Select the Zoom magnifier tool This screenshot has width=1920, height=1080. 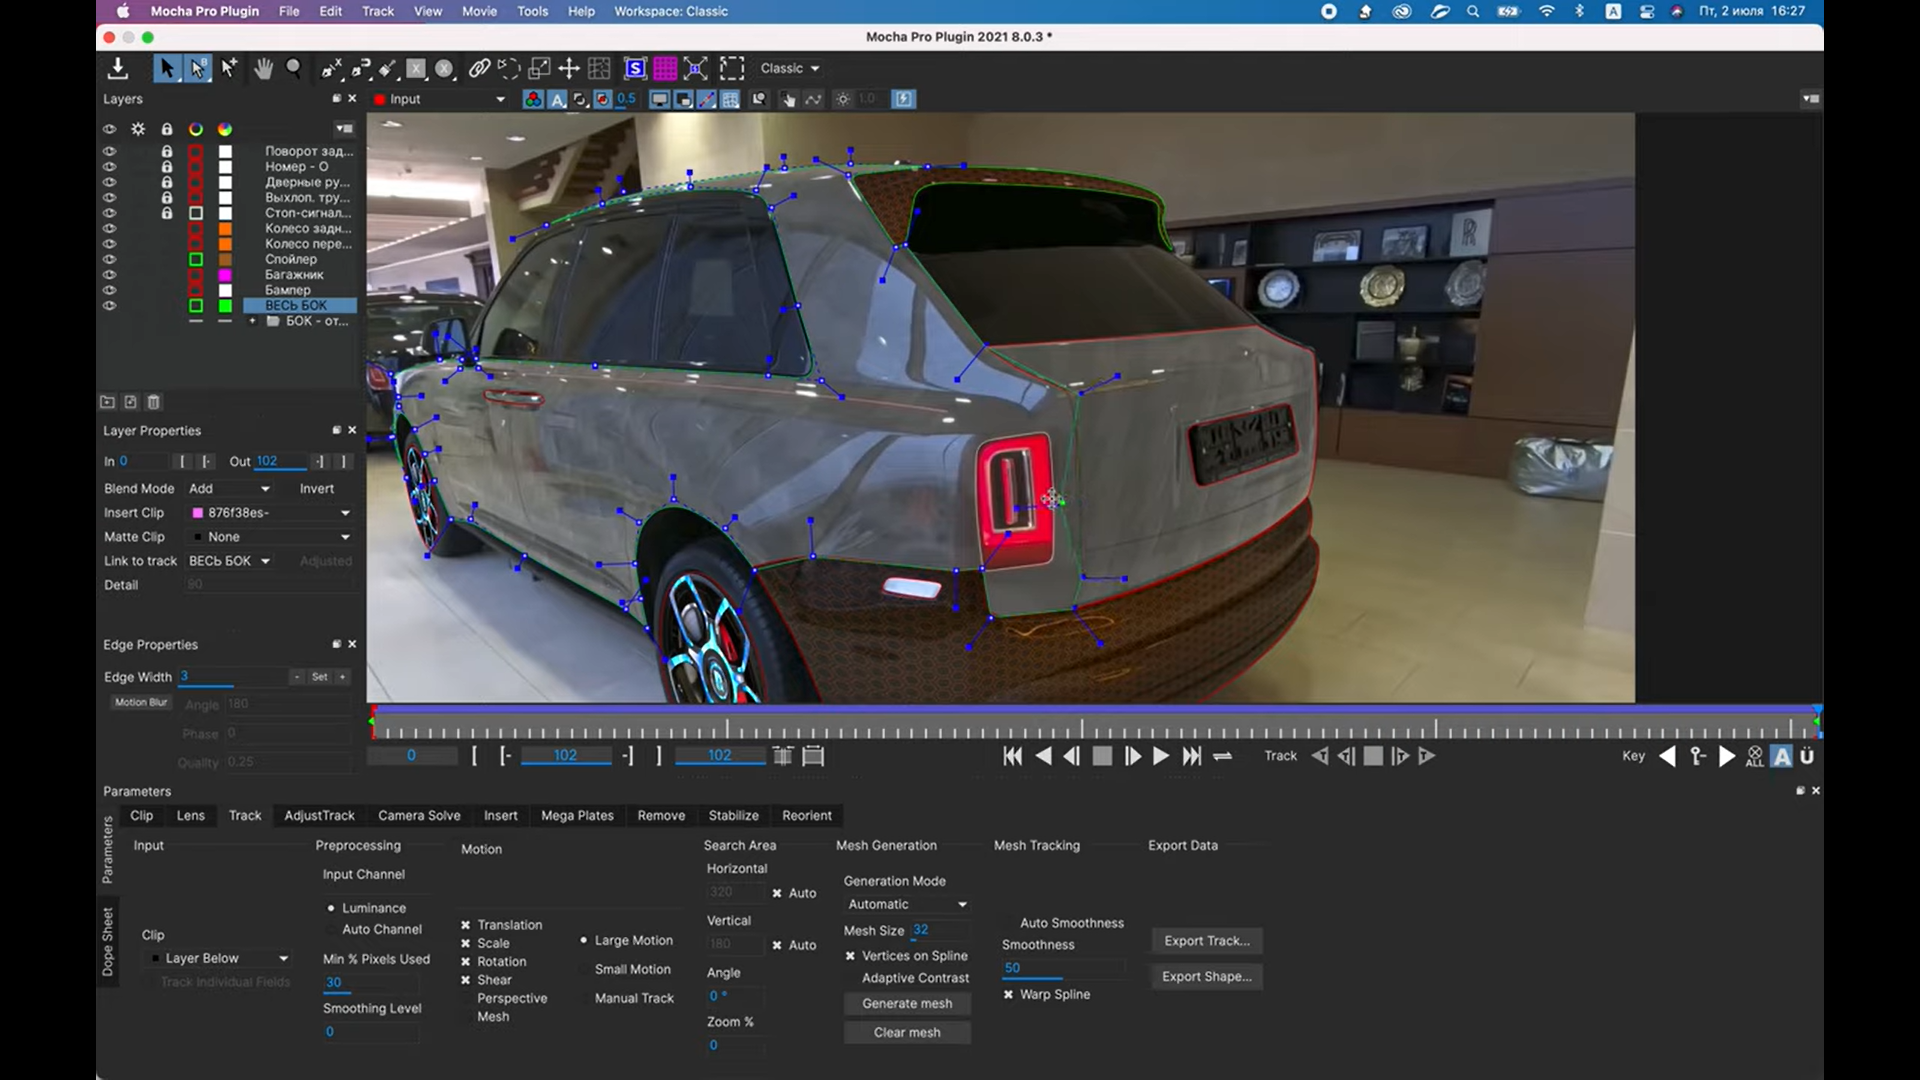pyautogui.click(x=294, y=68)
